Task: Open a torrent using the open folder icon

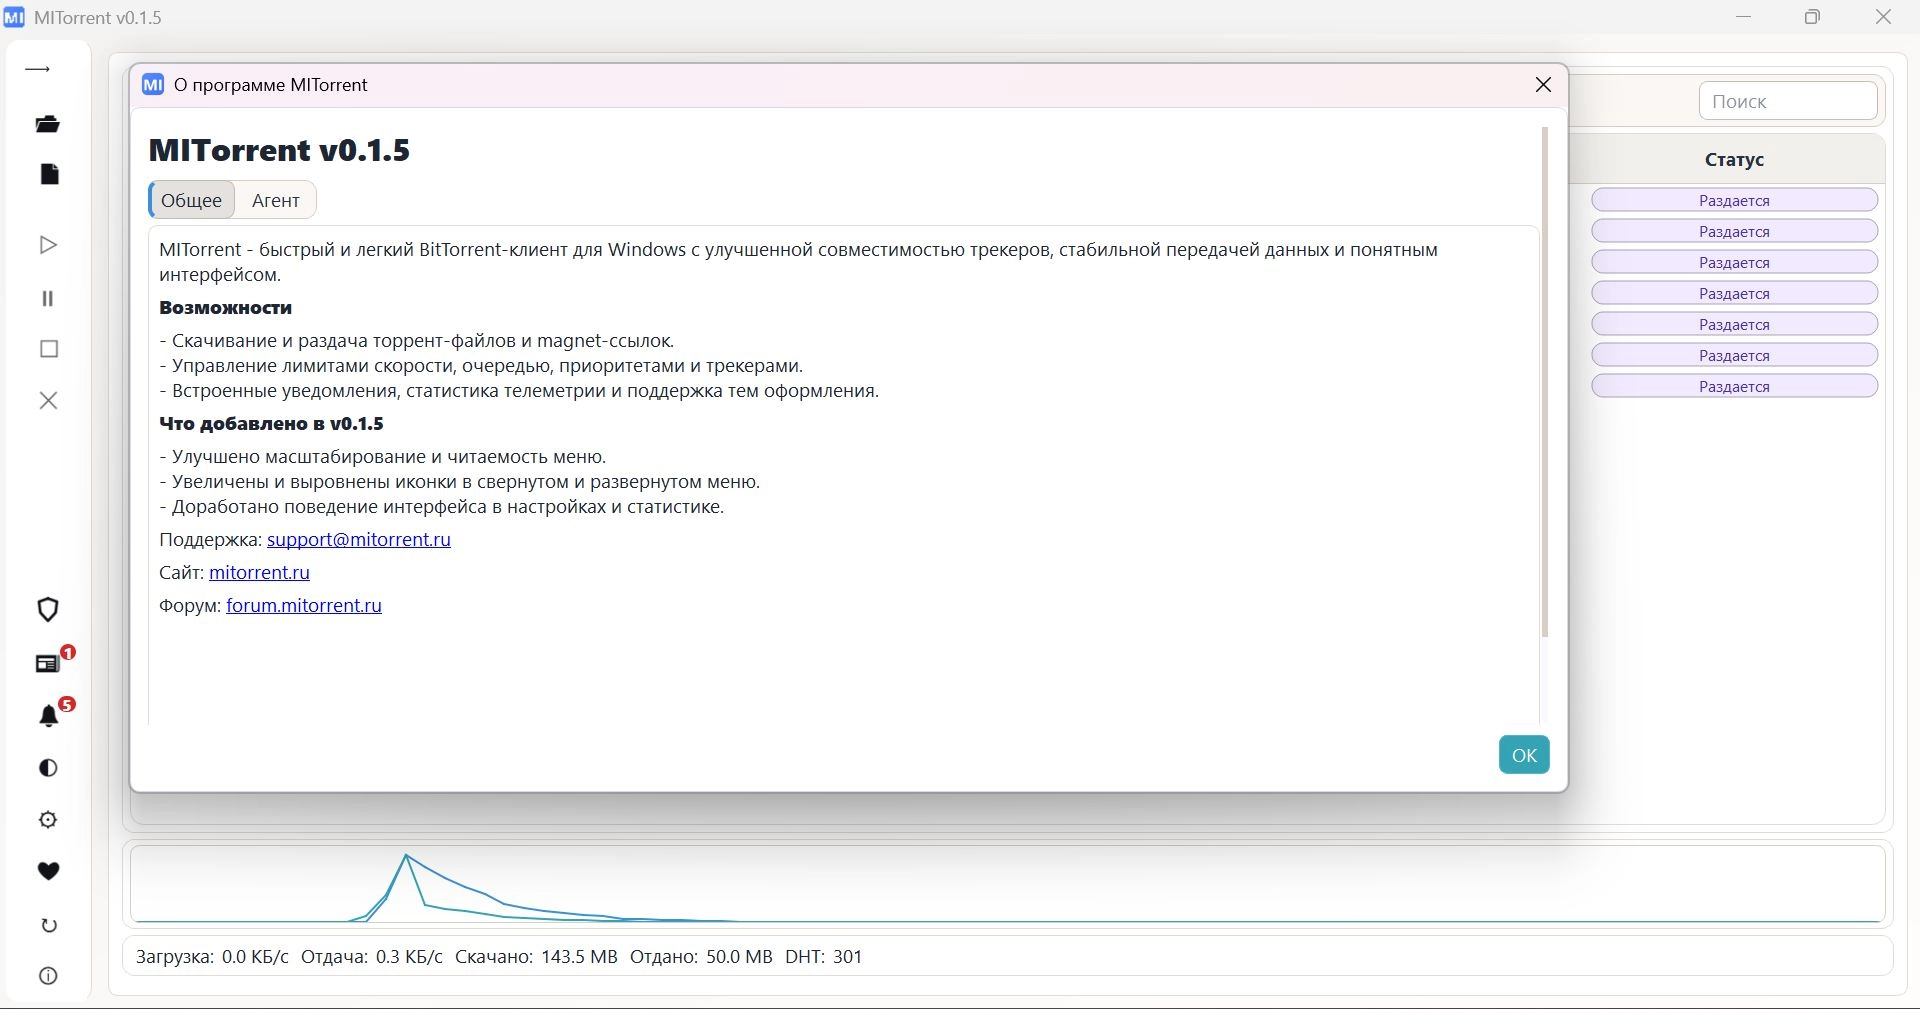Action: point(48,124)
